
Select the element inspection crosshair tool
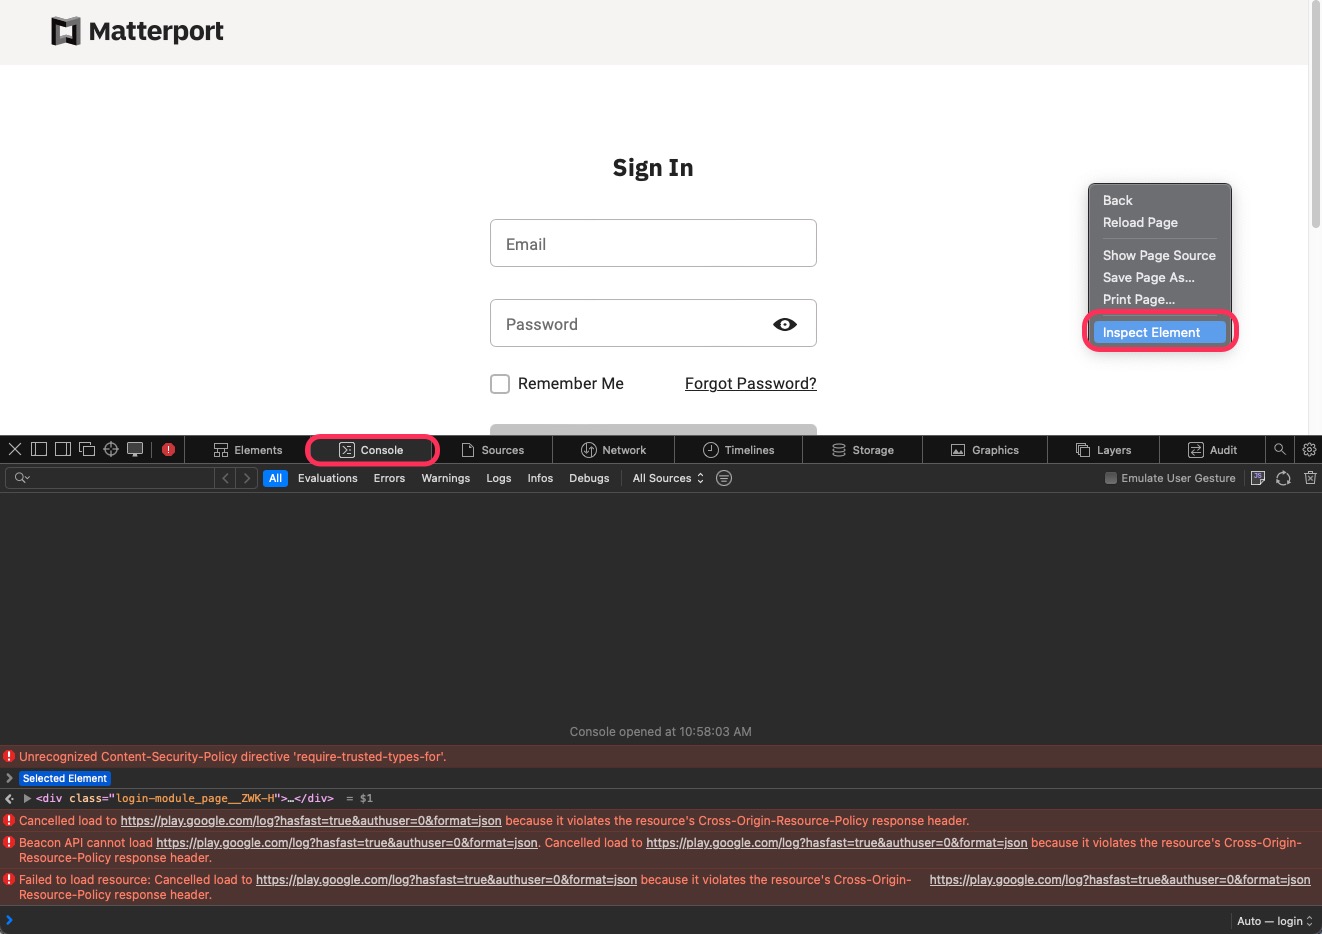click(x=111, y=449)
